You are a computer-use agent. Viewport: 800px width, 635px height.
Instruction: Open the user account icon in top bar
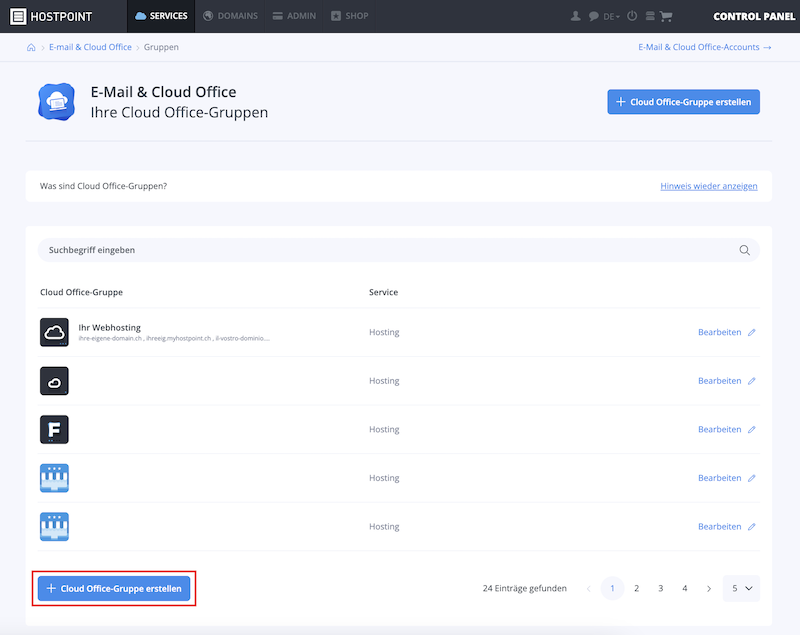click(576, 16)
